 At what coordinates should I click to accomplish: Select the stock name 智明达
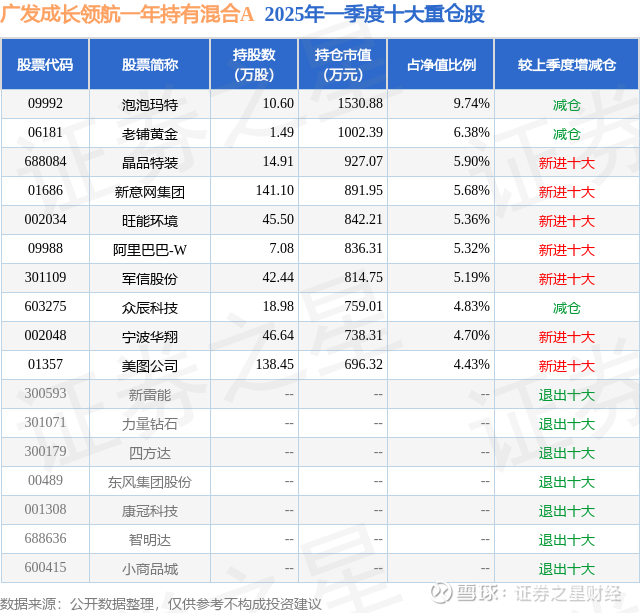tap(150, 540)
